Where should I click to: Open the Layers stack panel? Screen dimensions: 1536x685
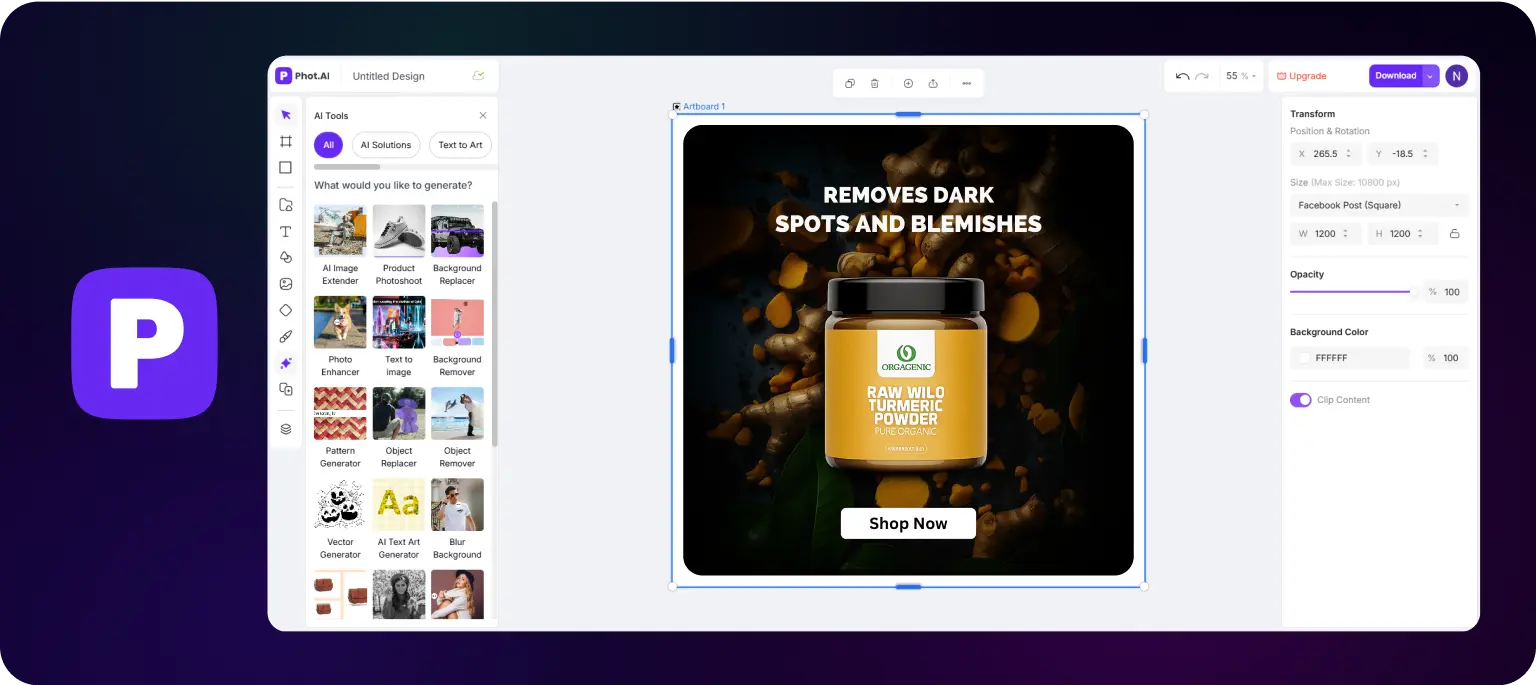(285, 429)
